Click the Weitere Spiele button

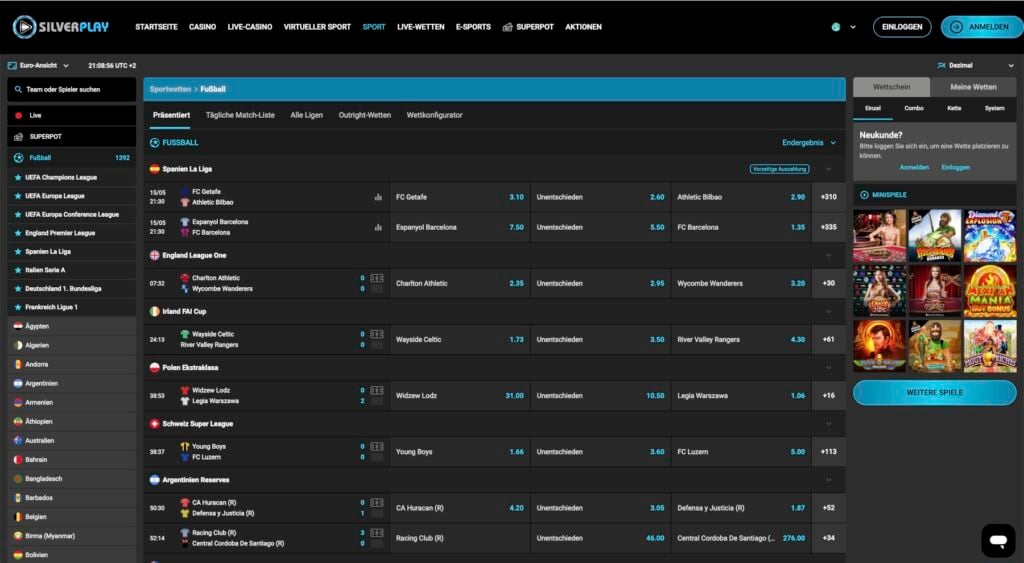point(935,393)
